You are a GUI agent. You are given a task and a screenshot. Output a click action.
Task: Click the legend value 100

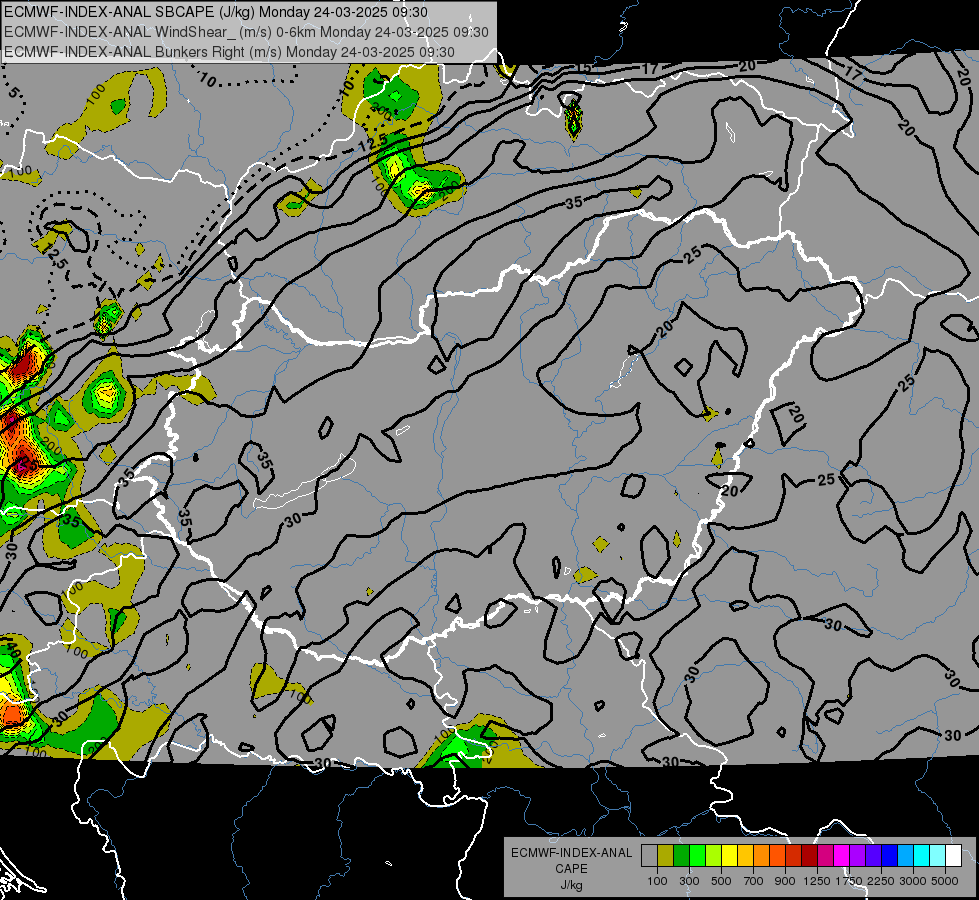pyautogui.click(x=657, y=881)
